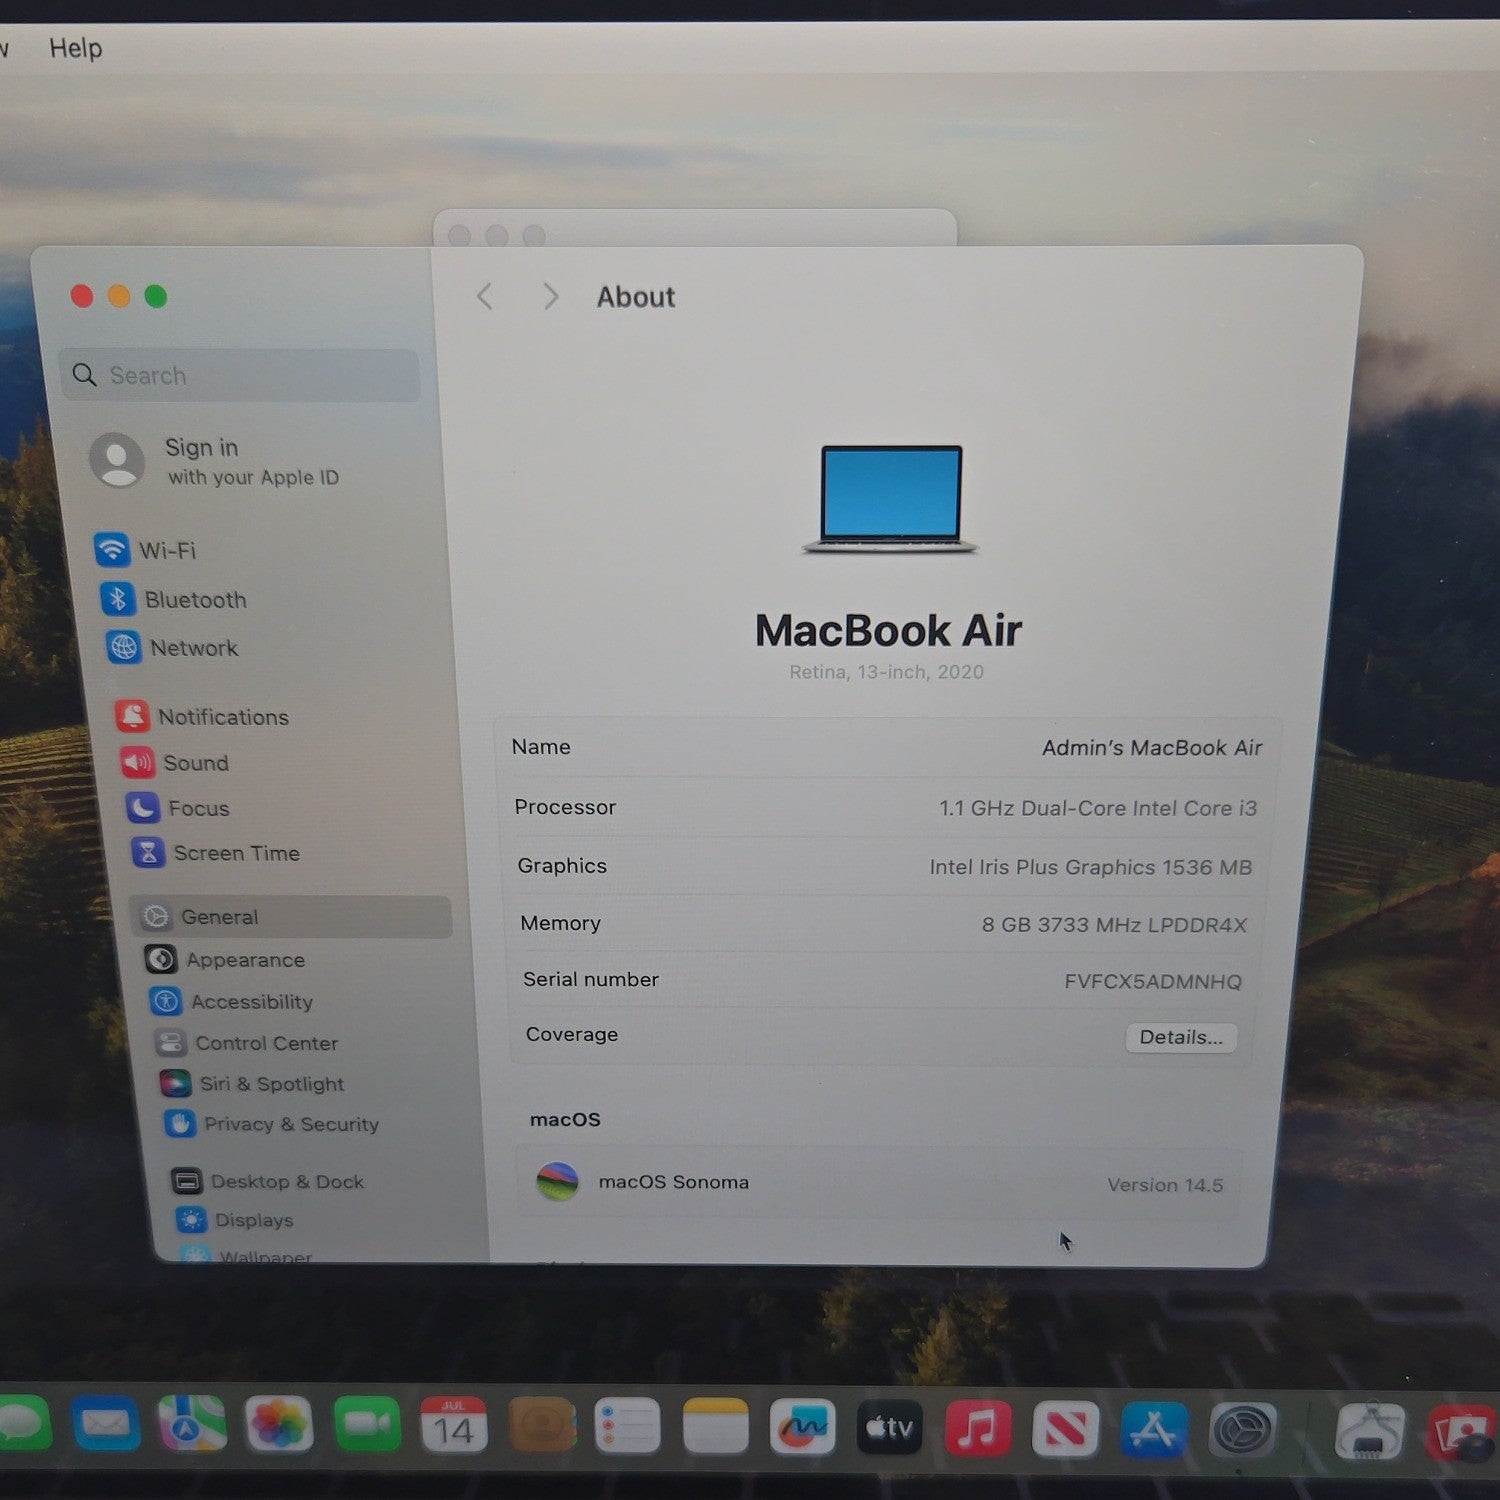Viewport: 1500px width, 1500px height.
Task: Select "Intel Iris Plus Graphics 1536 MB" text
Action: (1091, 867)
